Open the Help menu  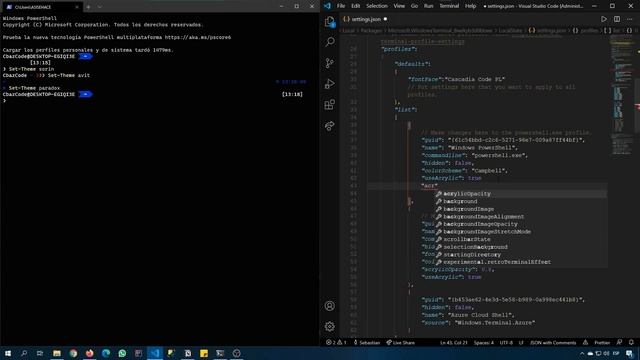click(471, 6)
